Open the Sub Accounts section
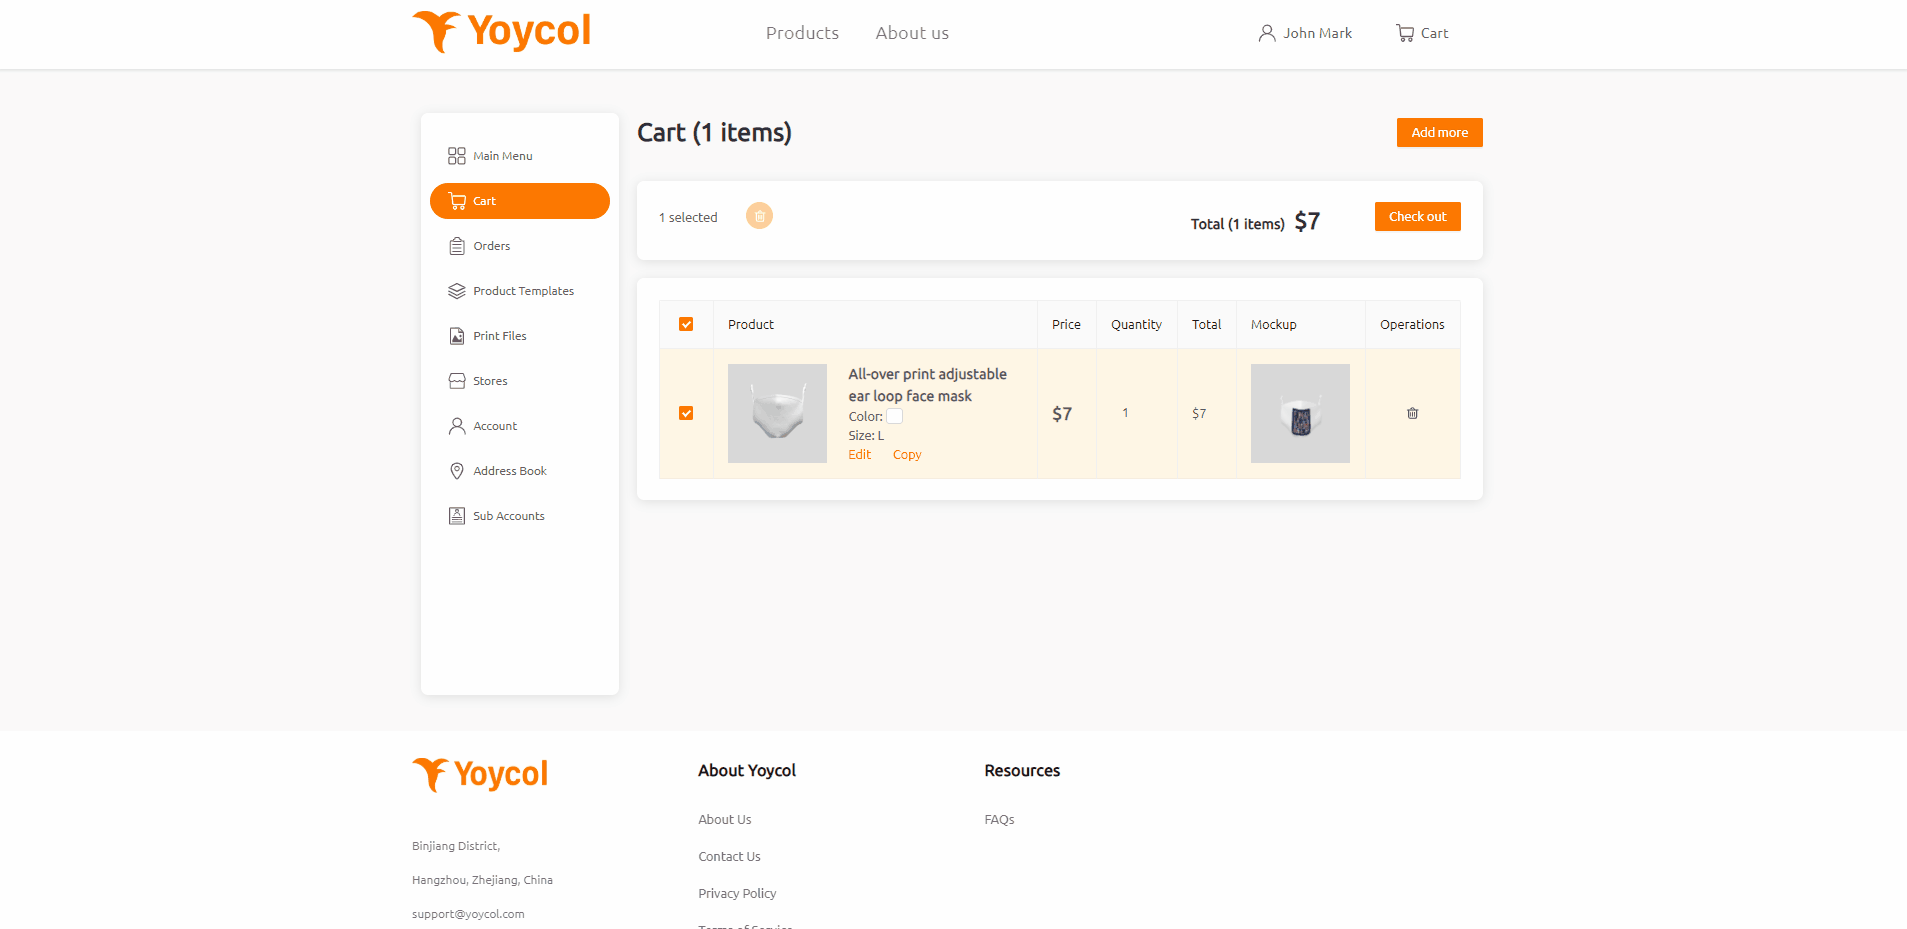This screenshot has height=929, width=1907. tap(508, 515)
